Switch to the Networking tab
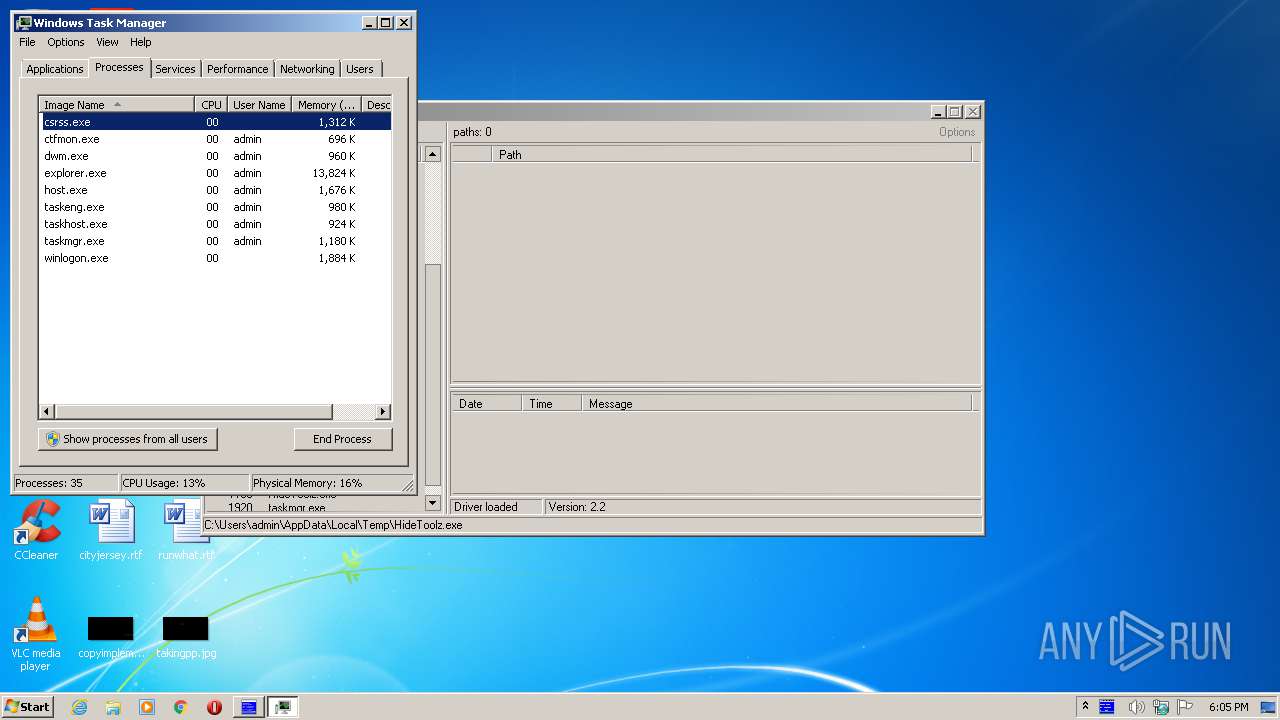Screen dimensions: 1280x720 [307, 69]
